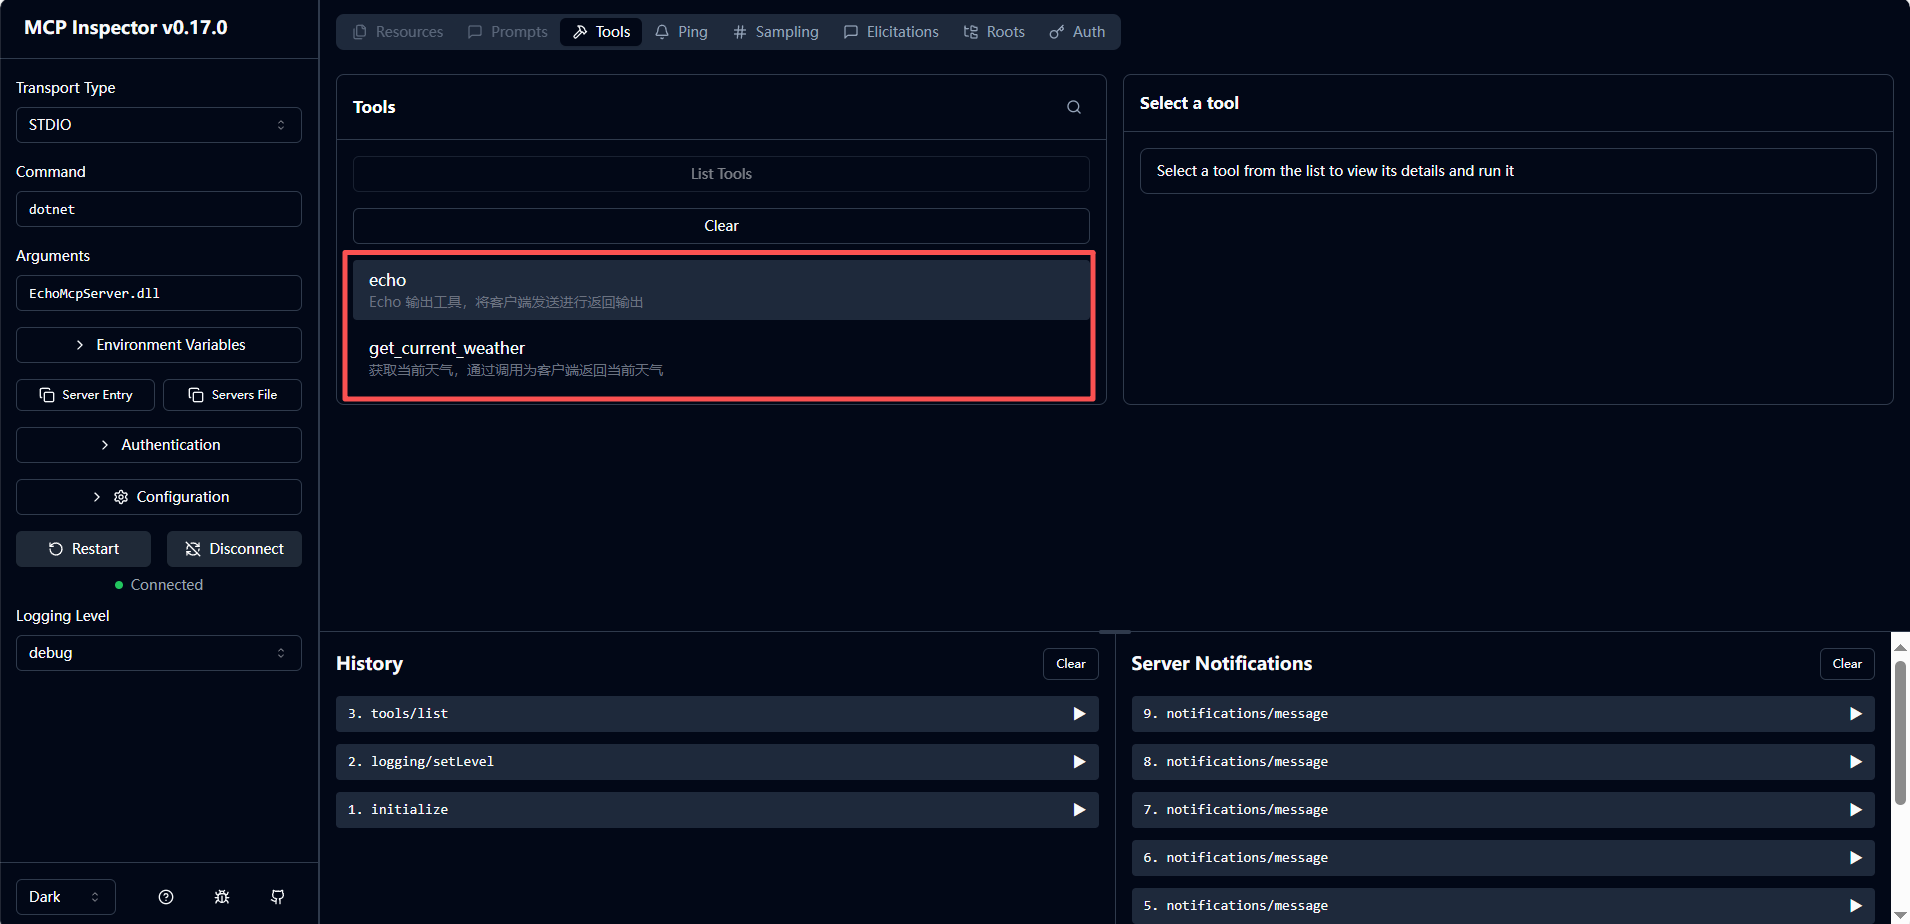1910x924 pixels.
Task: Open the Elicitations tab
Action: coord(891,32)
